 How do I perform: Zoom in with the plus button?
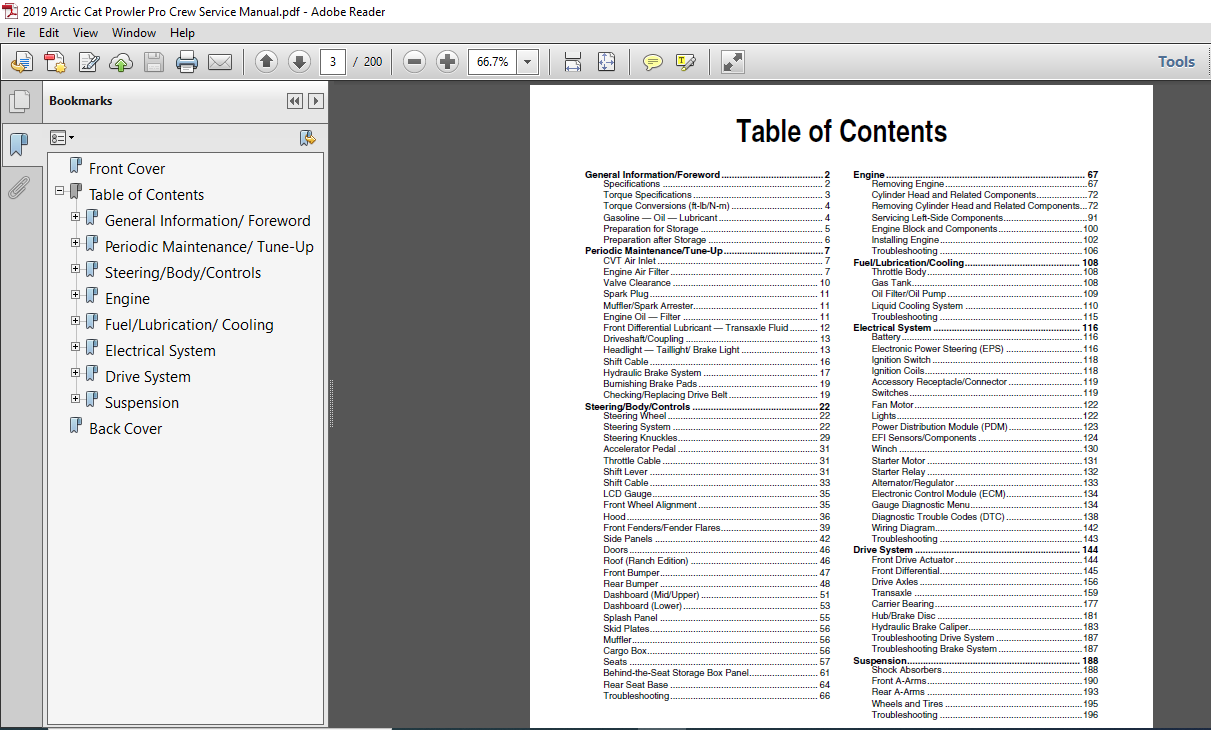447,62
